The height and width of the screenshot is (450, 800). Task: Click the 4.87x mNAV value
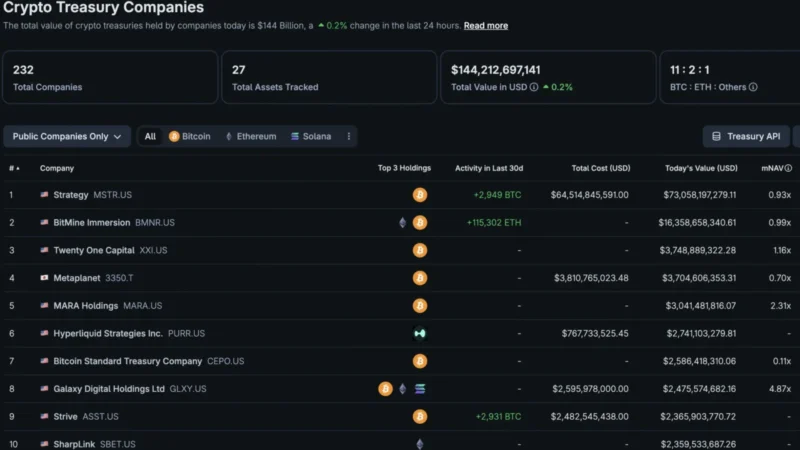pos(780,389)
